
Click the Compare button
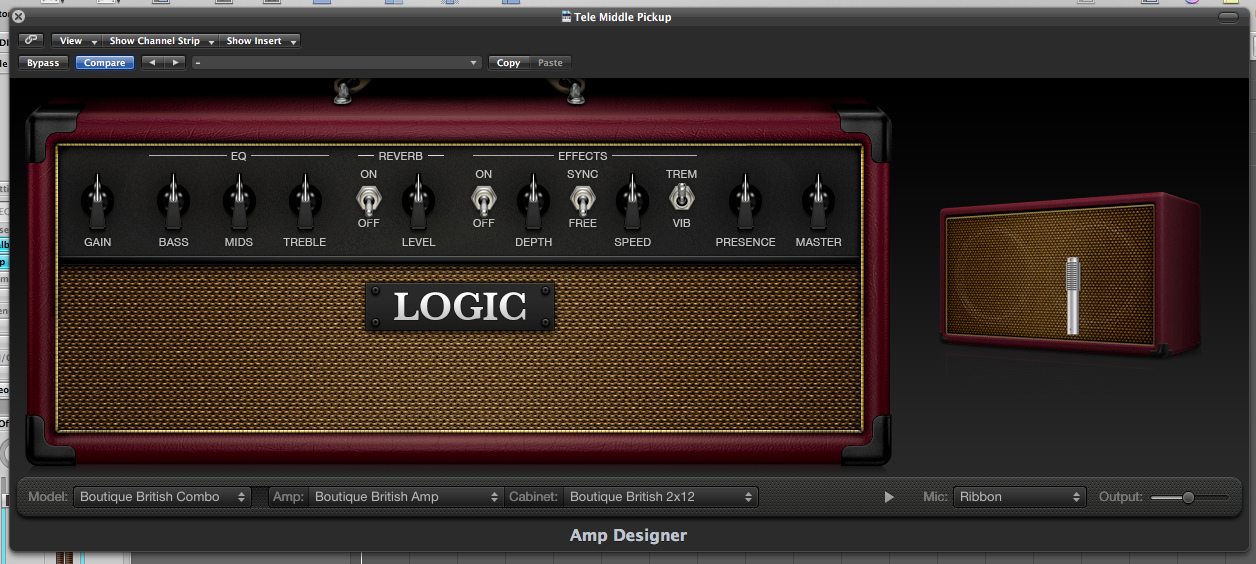pyautogui.click(x=105, y=63)
